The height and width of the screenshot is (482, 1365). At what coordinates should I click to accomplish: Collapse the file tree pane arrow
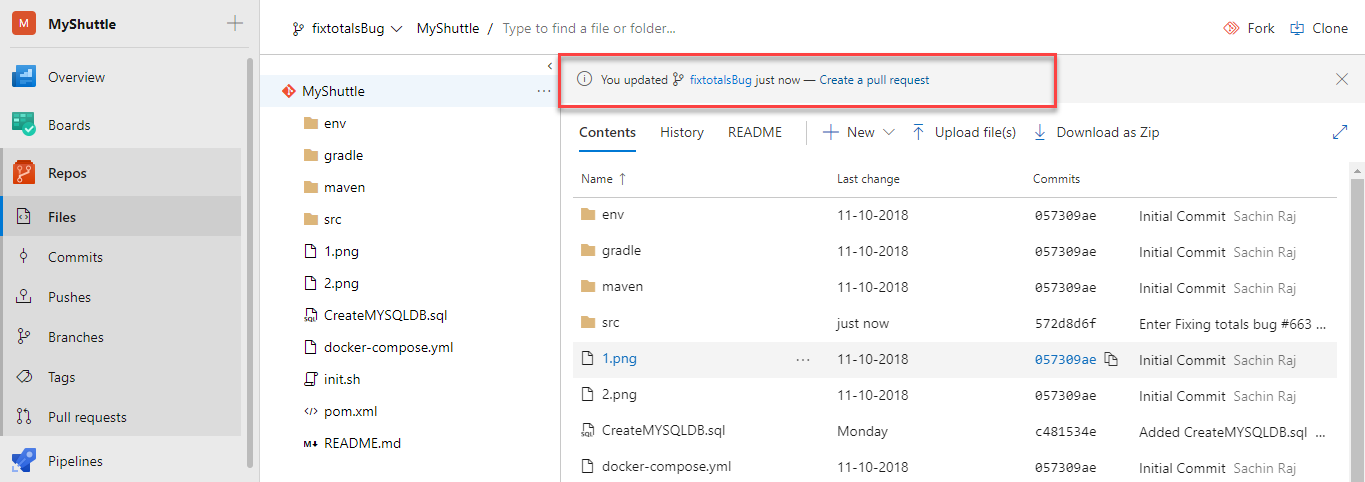[550, 66]
